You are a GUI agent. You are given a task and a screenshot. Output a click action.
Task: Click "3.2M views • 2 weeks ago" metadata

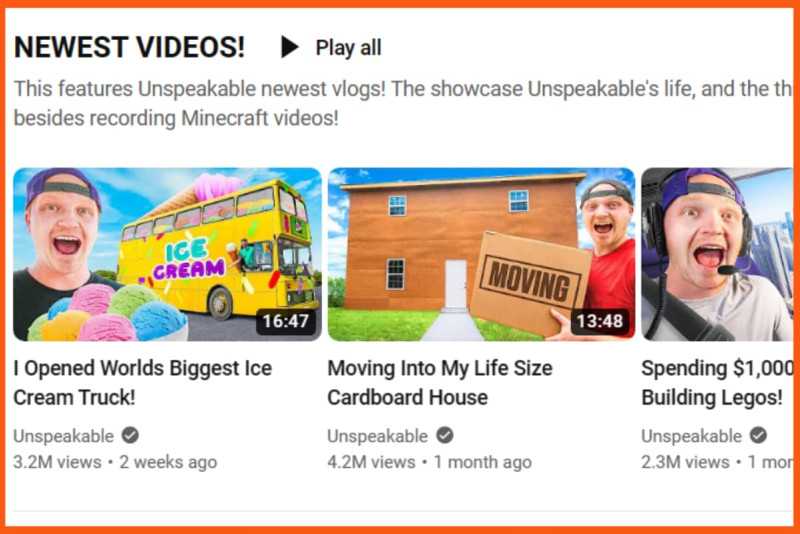tap(115, 462)
